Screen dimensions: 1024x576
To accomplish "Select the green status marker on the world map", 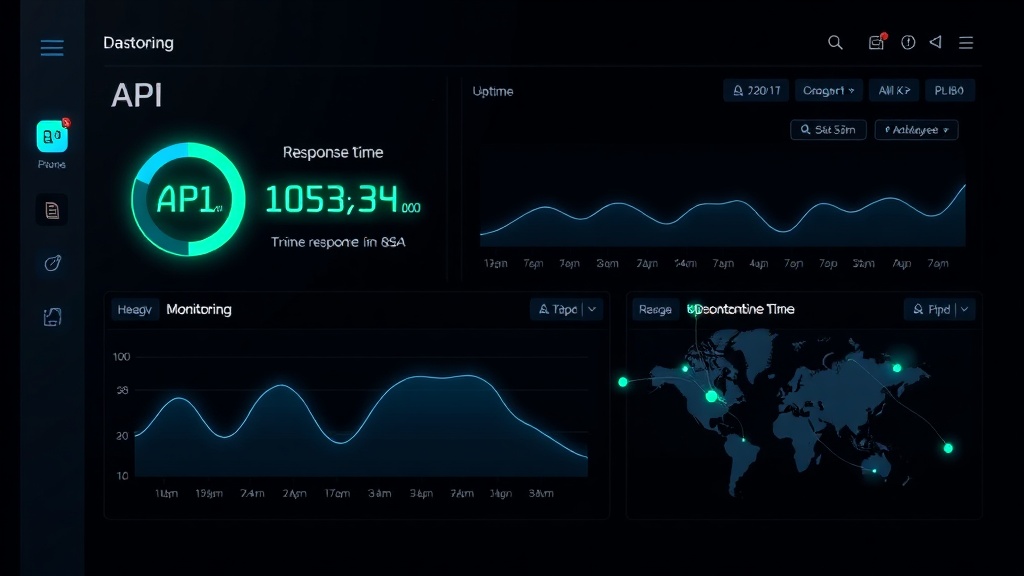I will pyautogui.click(x=710, y=397).
